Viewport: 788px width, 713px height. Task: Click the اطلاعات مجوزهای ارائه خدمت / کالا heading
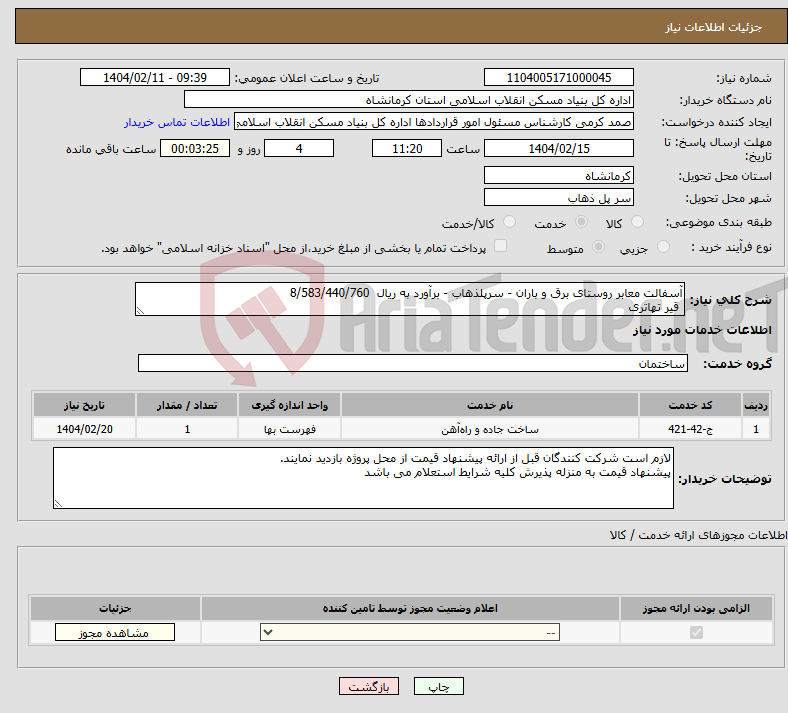pyautogui.click(x=698, y=535)
